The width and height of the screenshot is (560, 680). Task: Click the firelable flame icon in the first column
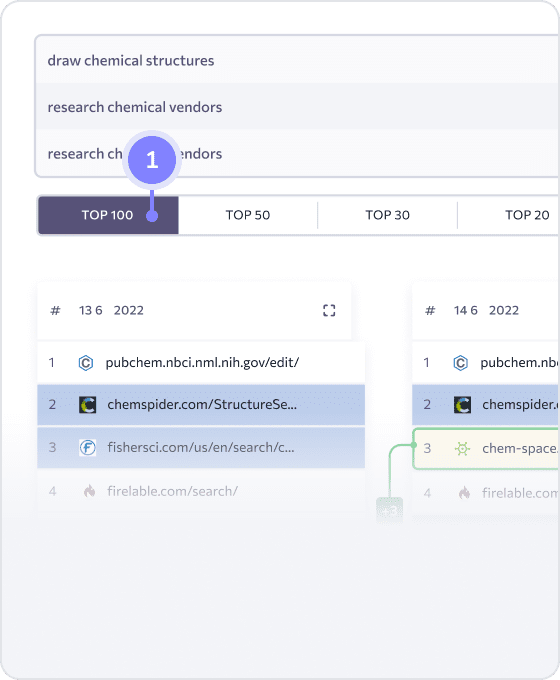click(89, 491)
